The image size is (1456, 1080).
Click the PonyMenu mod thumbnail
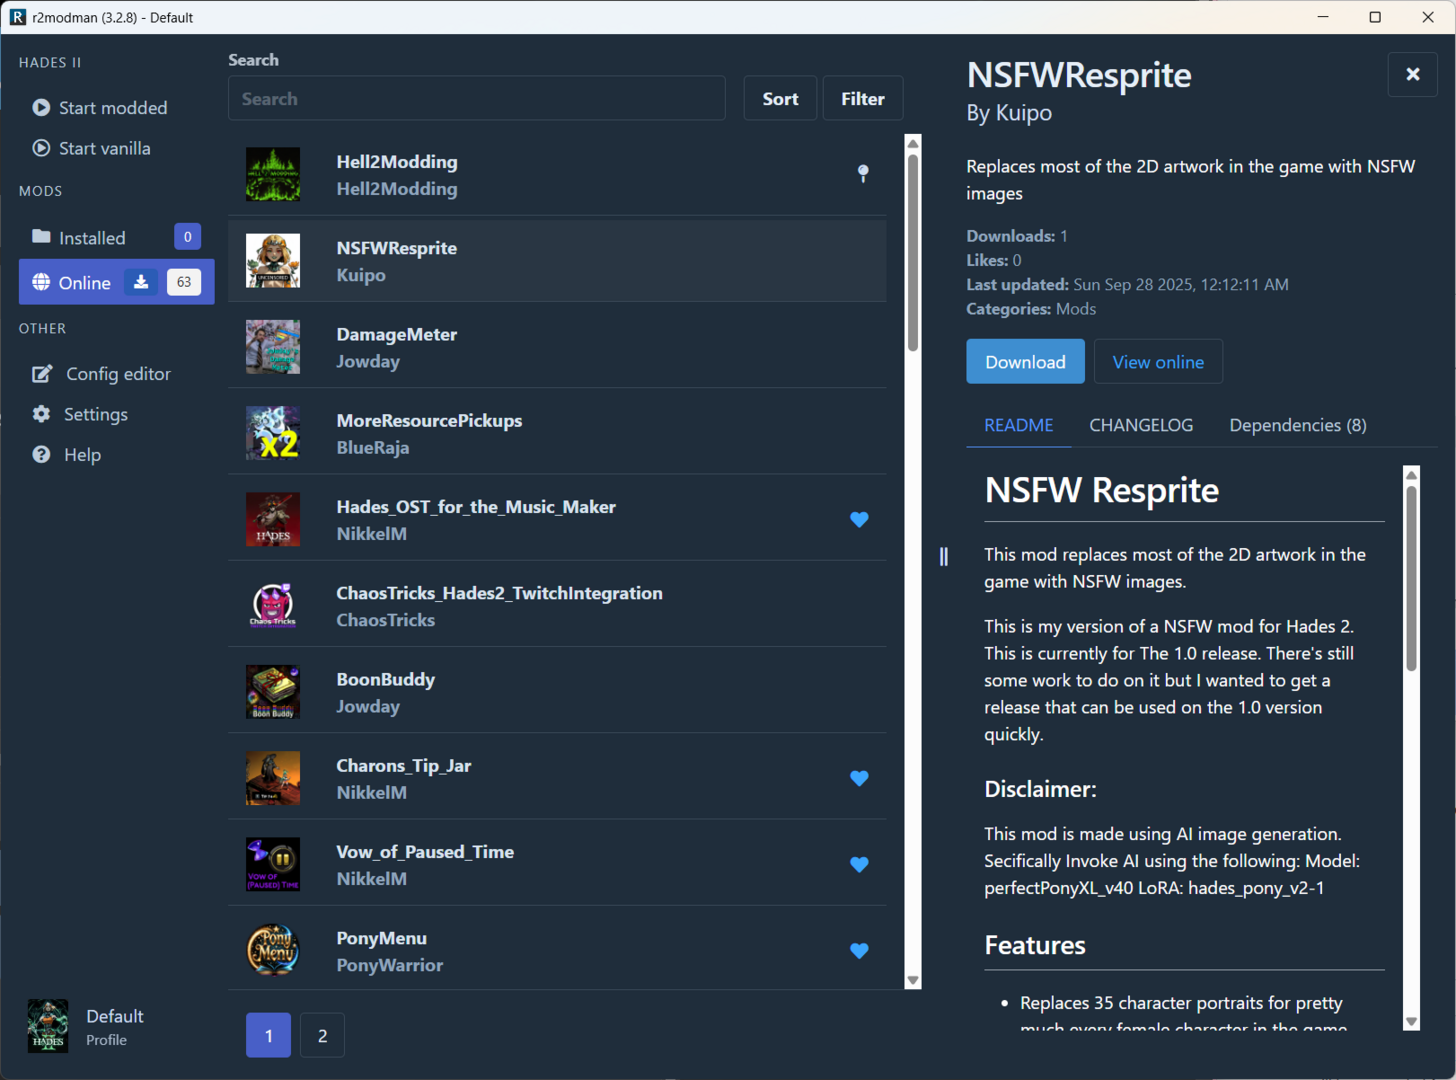273,950
